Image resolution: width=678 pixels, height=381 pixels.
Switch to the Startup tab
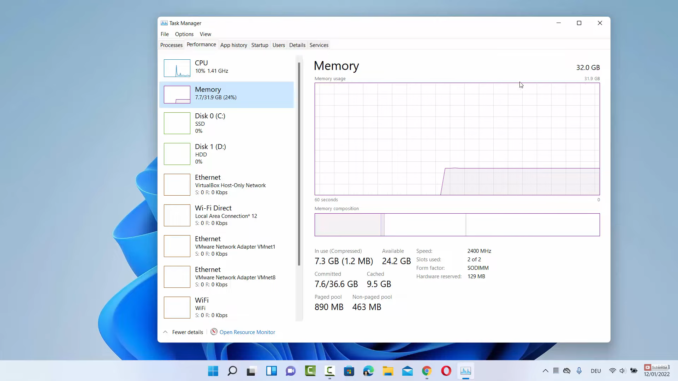click(x=260, y=45)
